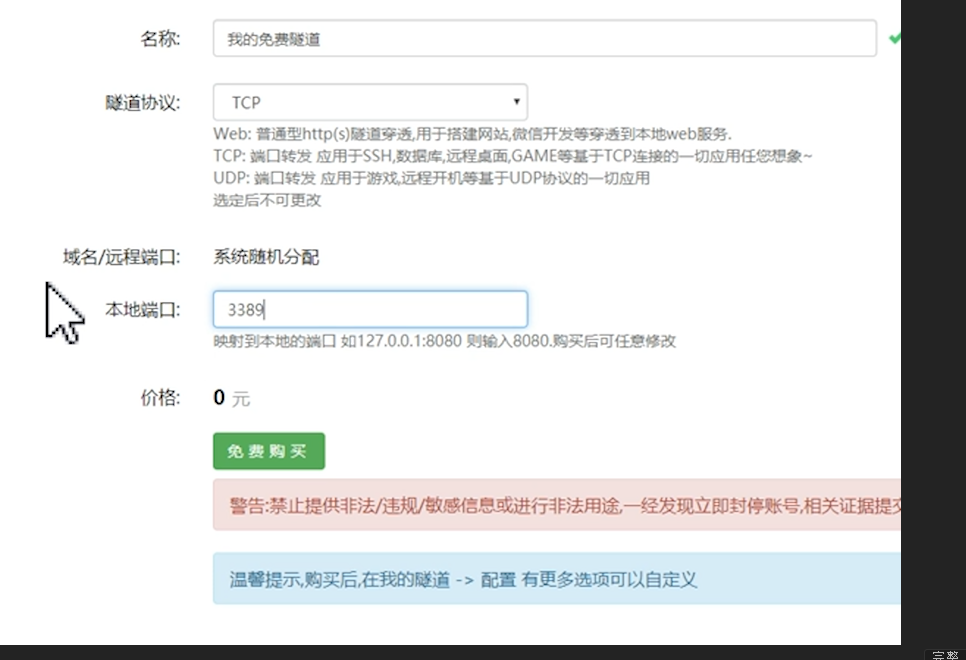Click the 0 元 price value
This screenshot has width=966, height=660.
coord(231,398)
